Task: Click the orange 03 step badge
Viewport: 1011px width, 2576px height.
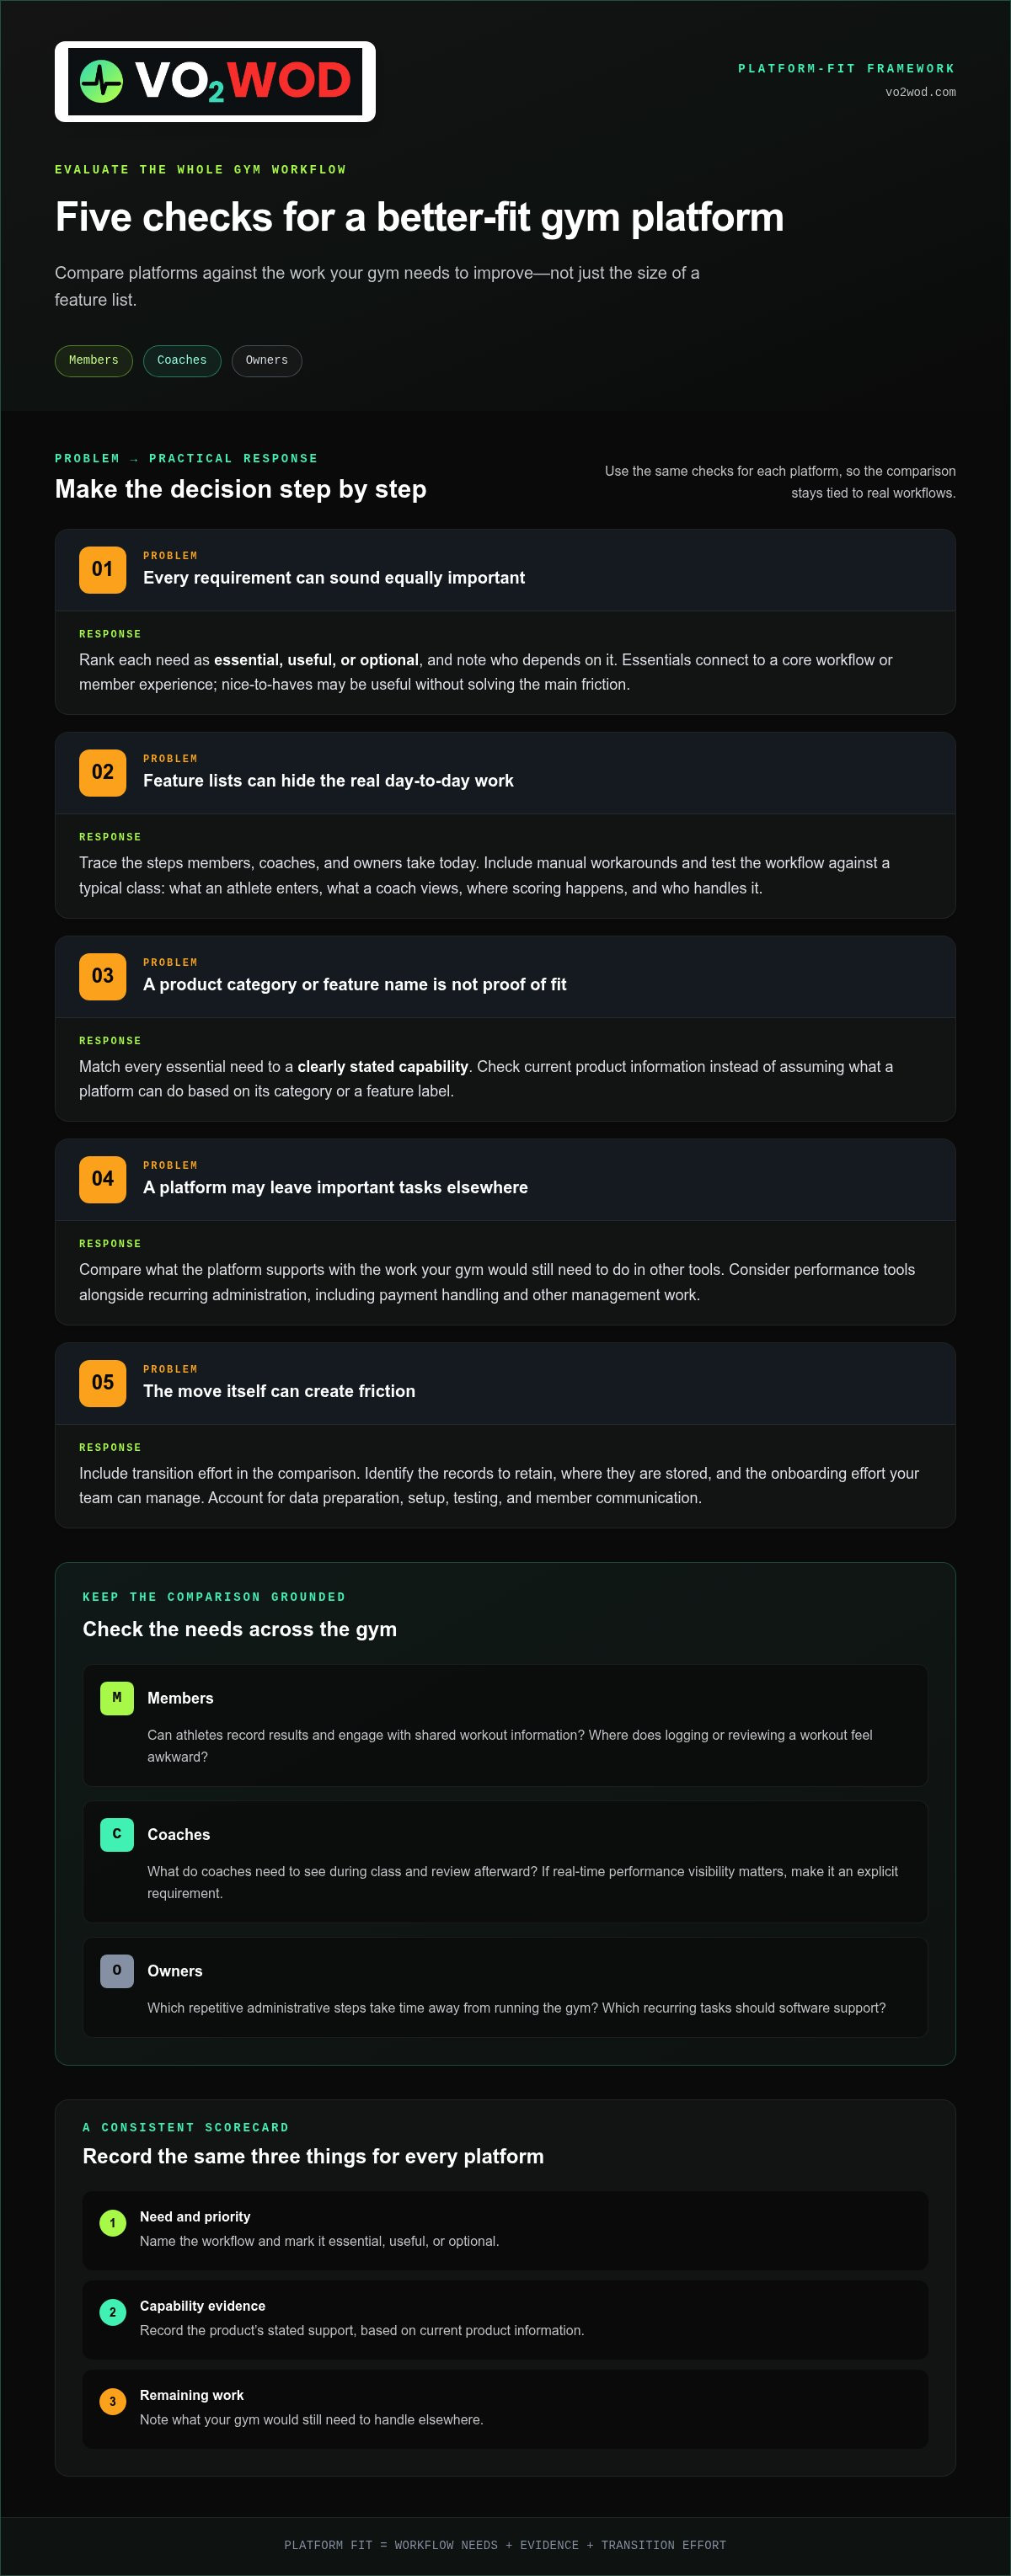Action: (103, 976)
